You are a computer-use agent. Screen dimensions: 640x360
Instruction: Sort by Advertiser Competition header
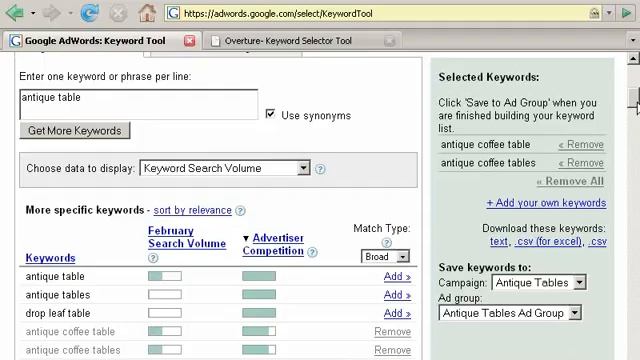pos(273,244)
